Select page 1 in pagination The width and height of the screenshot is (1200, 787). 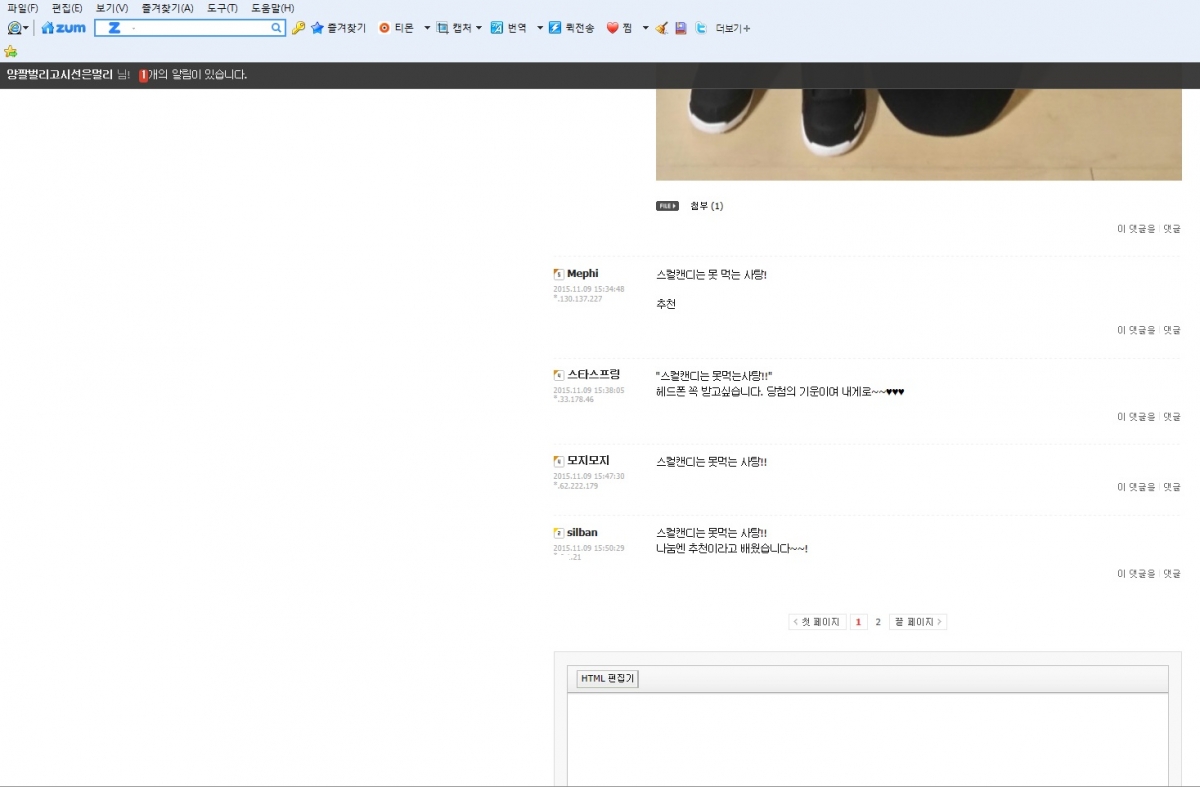(858, 622)
